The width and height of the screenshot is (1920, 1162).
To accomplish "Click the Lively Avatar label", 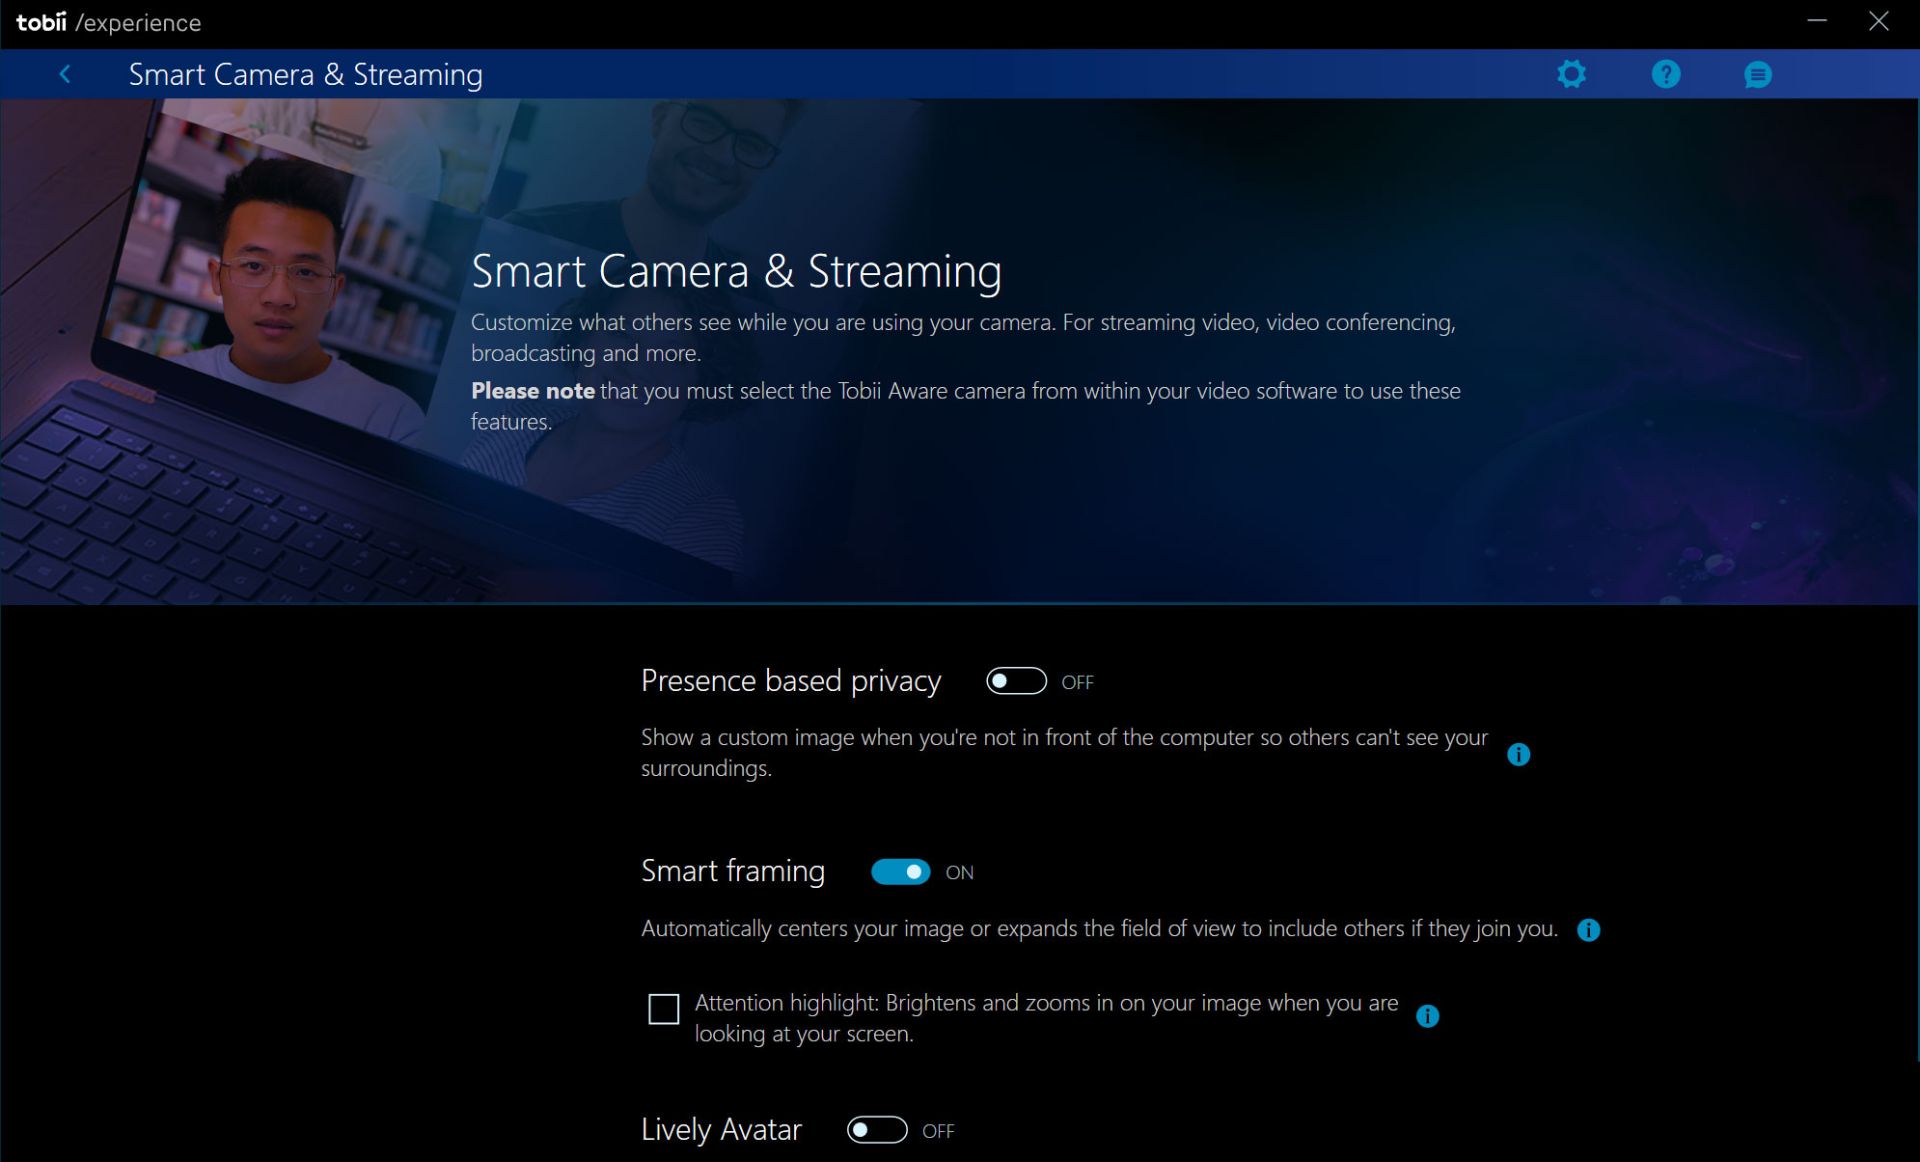I will (721, 1130).
